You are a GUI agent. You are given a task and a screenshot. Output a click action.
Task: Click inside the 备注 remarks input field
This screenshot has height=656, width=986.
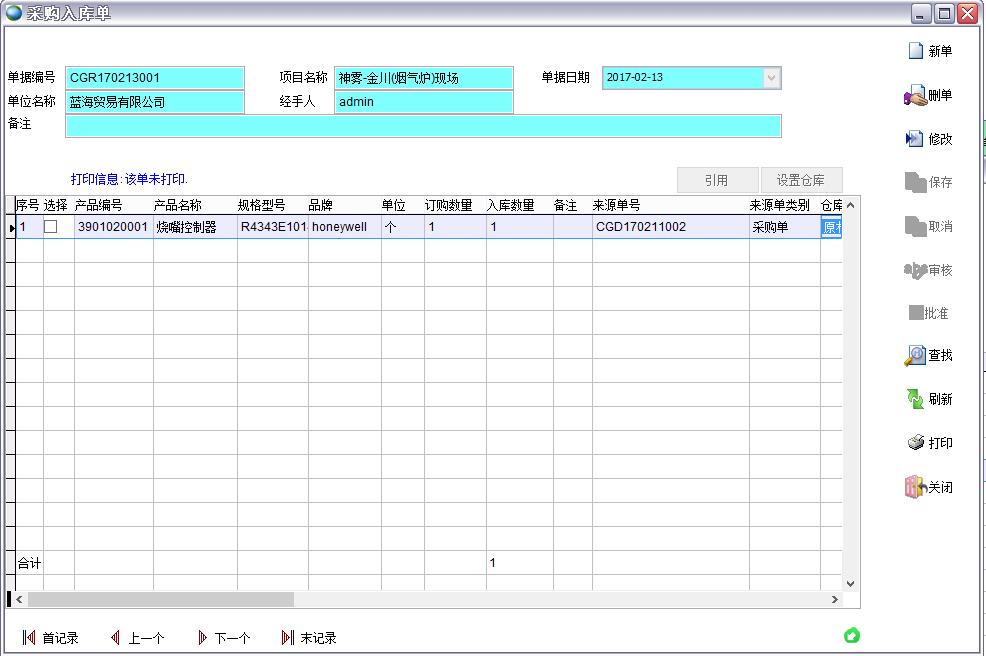point(400,126)
